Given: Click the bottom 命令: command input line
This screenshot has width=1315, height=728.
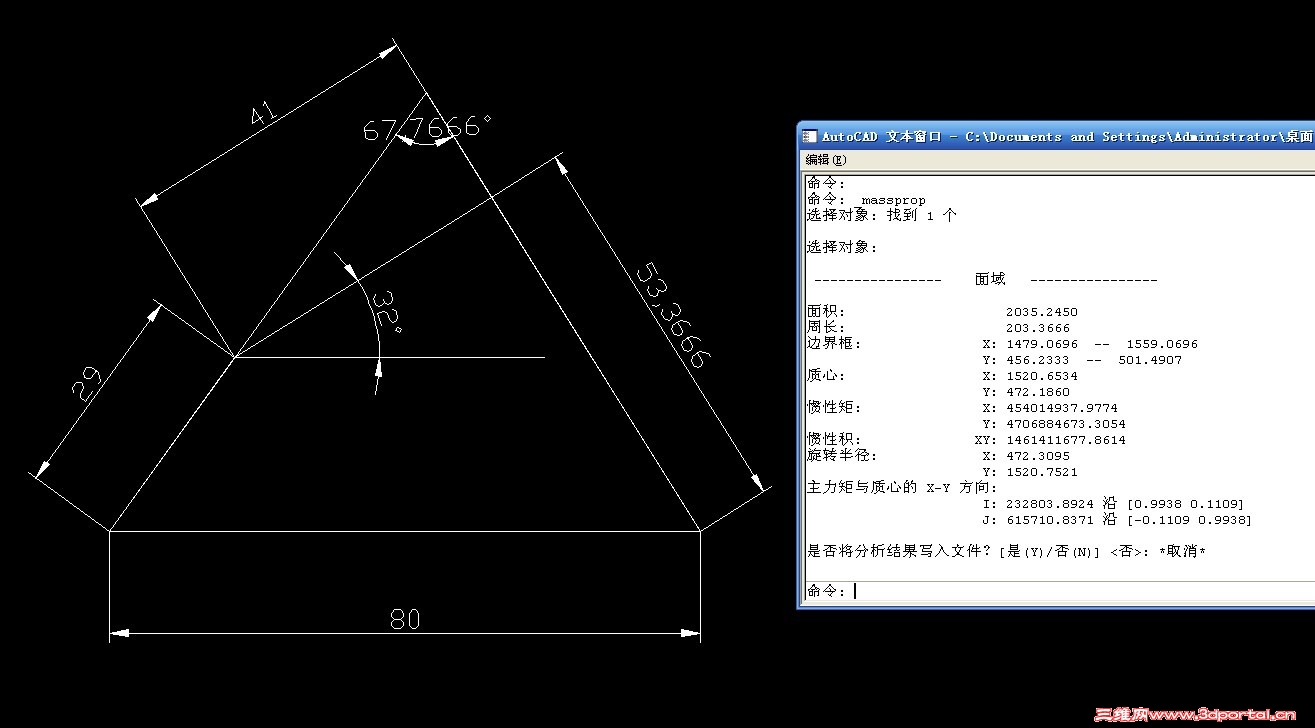Looking at the screenshot, I should 1060,591.
